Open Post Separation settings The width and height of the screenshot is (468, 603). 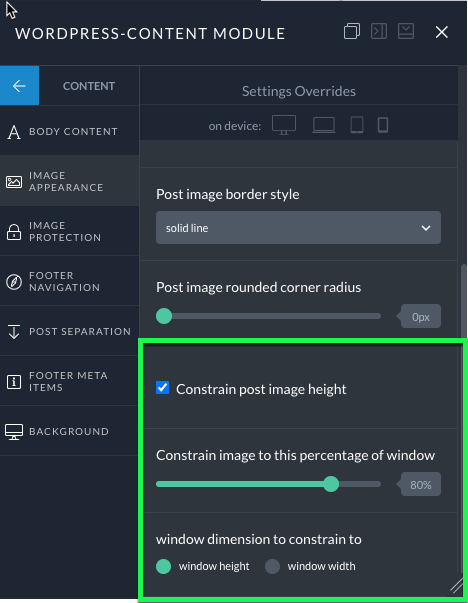pyautogui.click(x=69, y=331)
